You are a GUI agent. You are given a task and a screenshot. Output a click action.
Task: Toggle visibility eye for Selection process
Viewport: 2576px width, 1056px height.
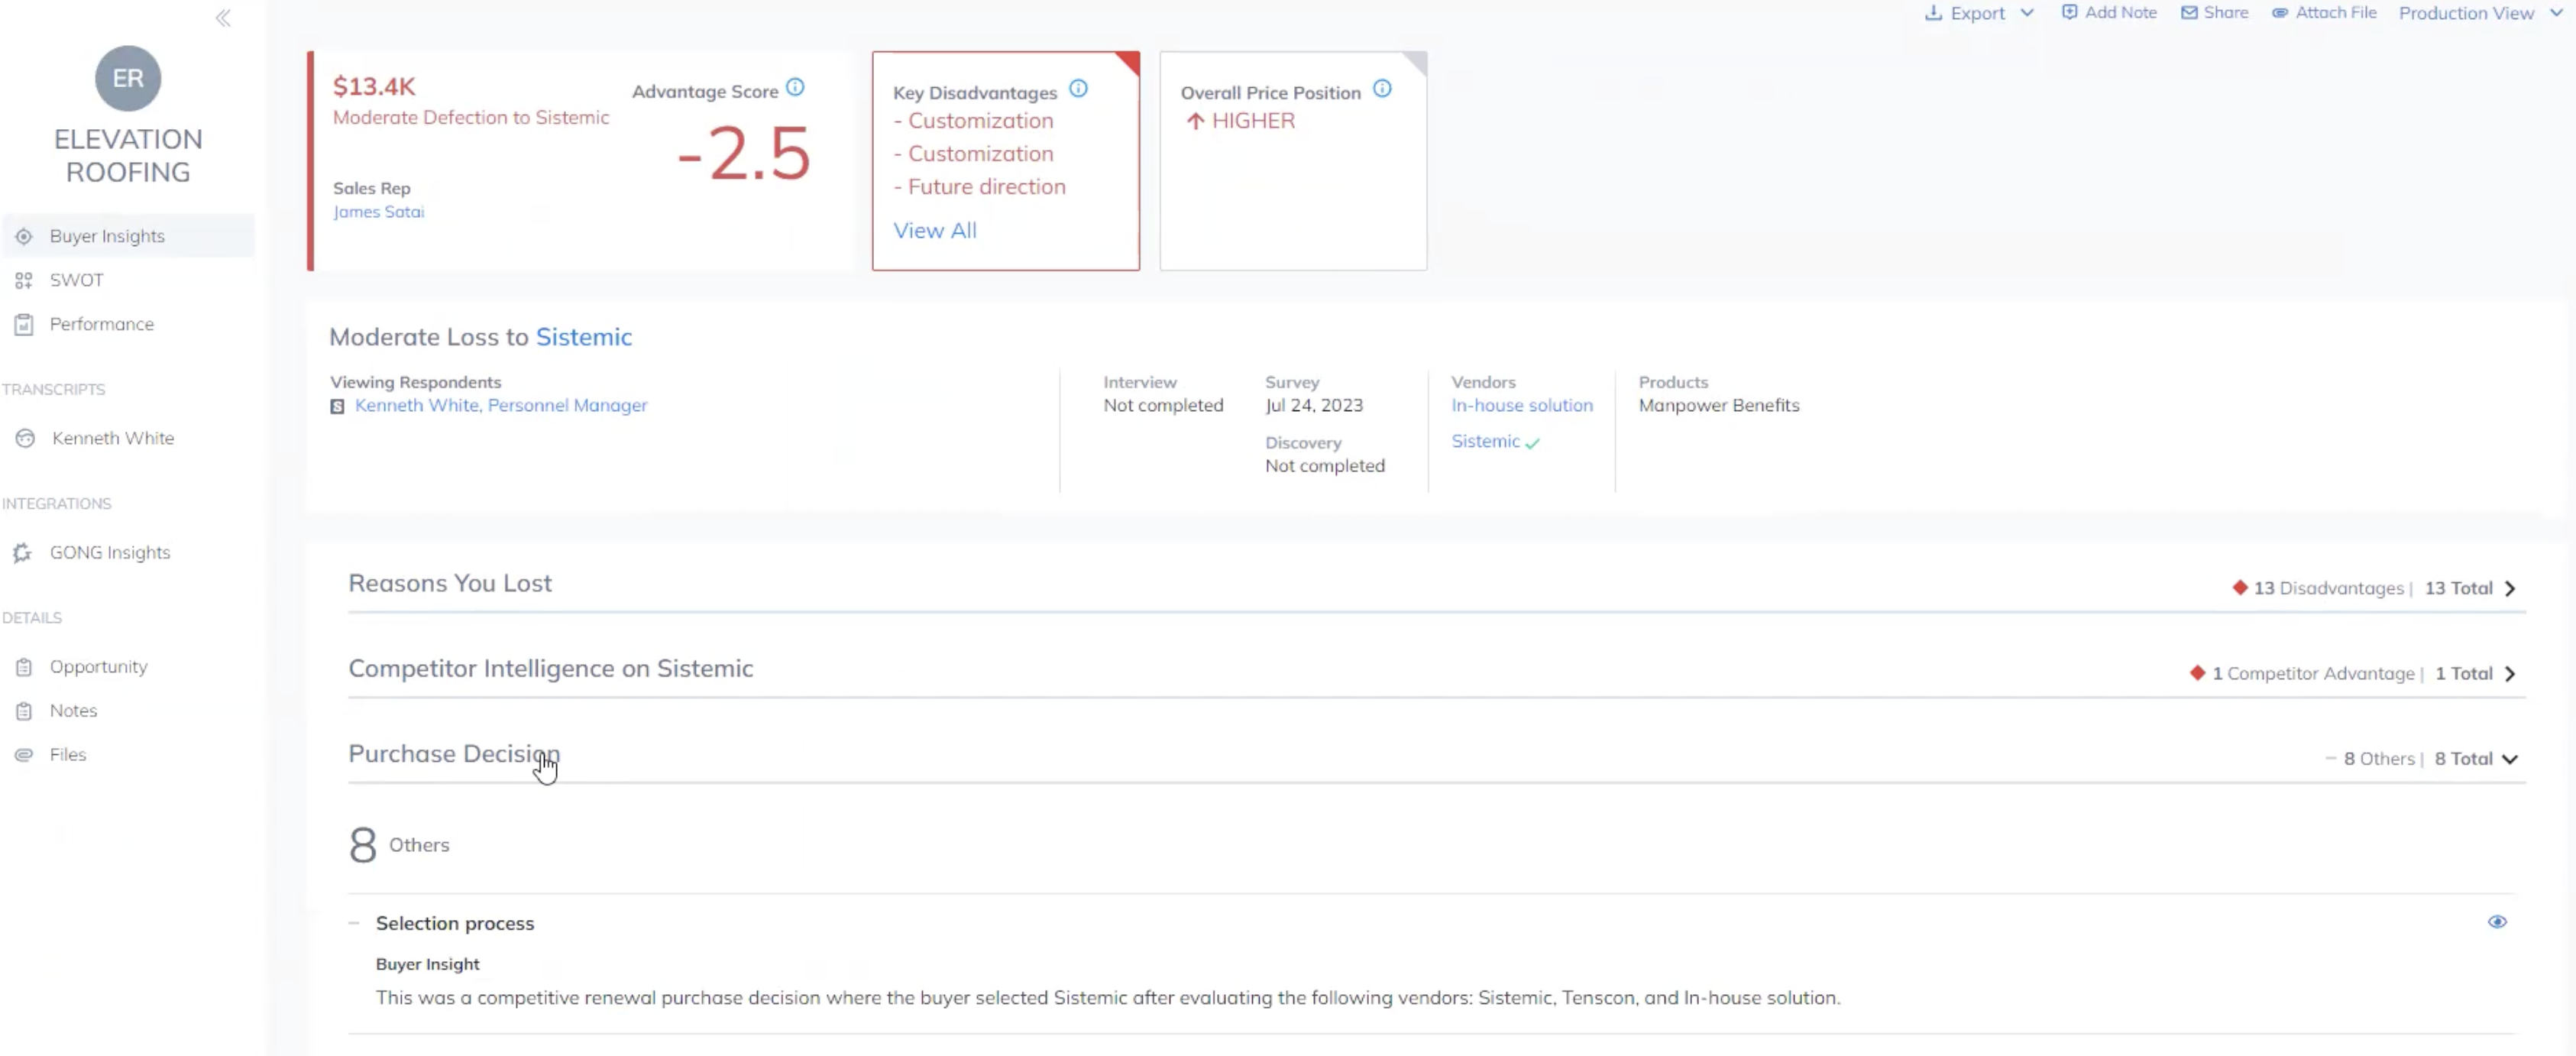2497,921
